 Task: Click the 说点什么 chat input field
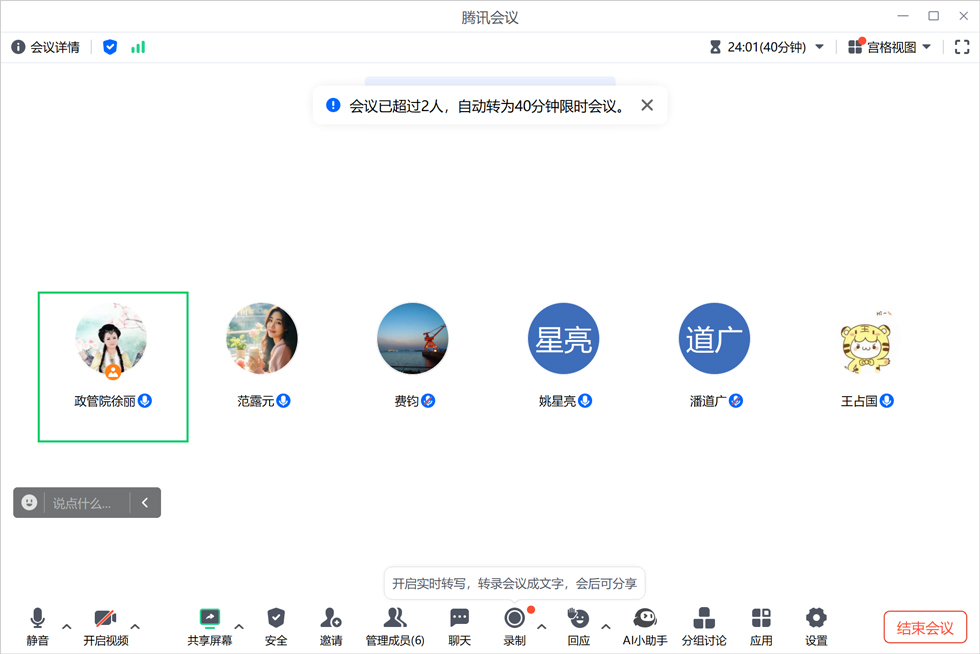[88, 503]
